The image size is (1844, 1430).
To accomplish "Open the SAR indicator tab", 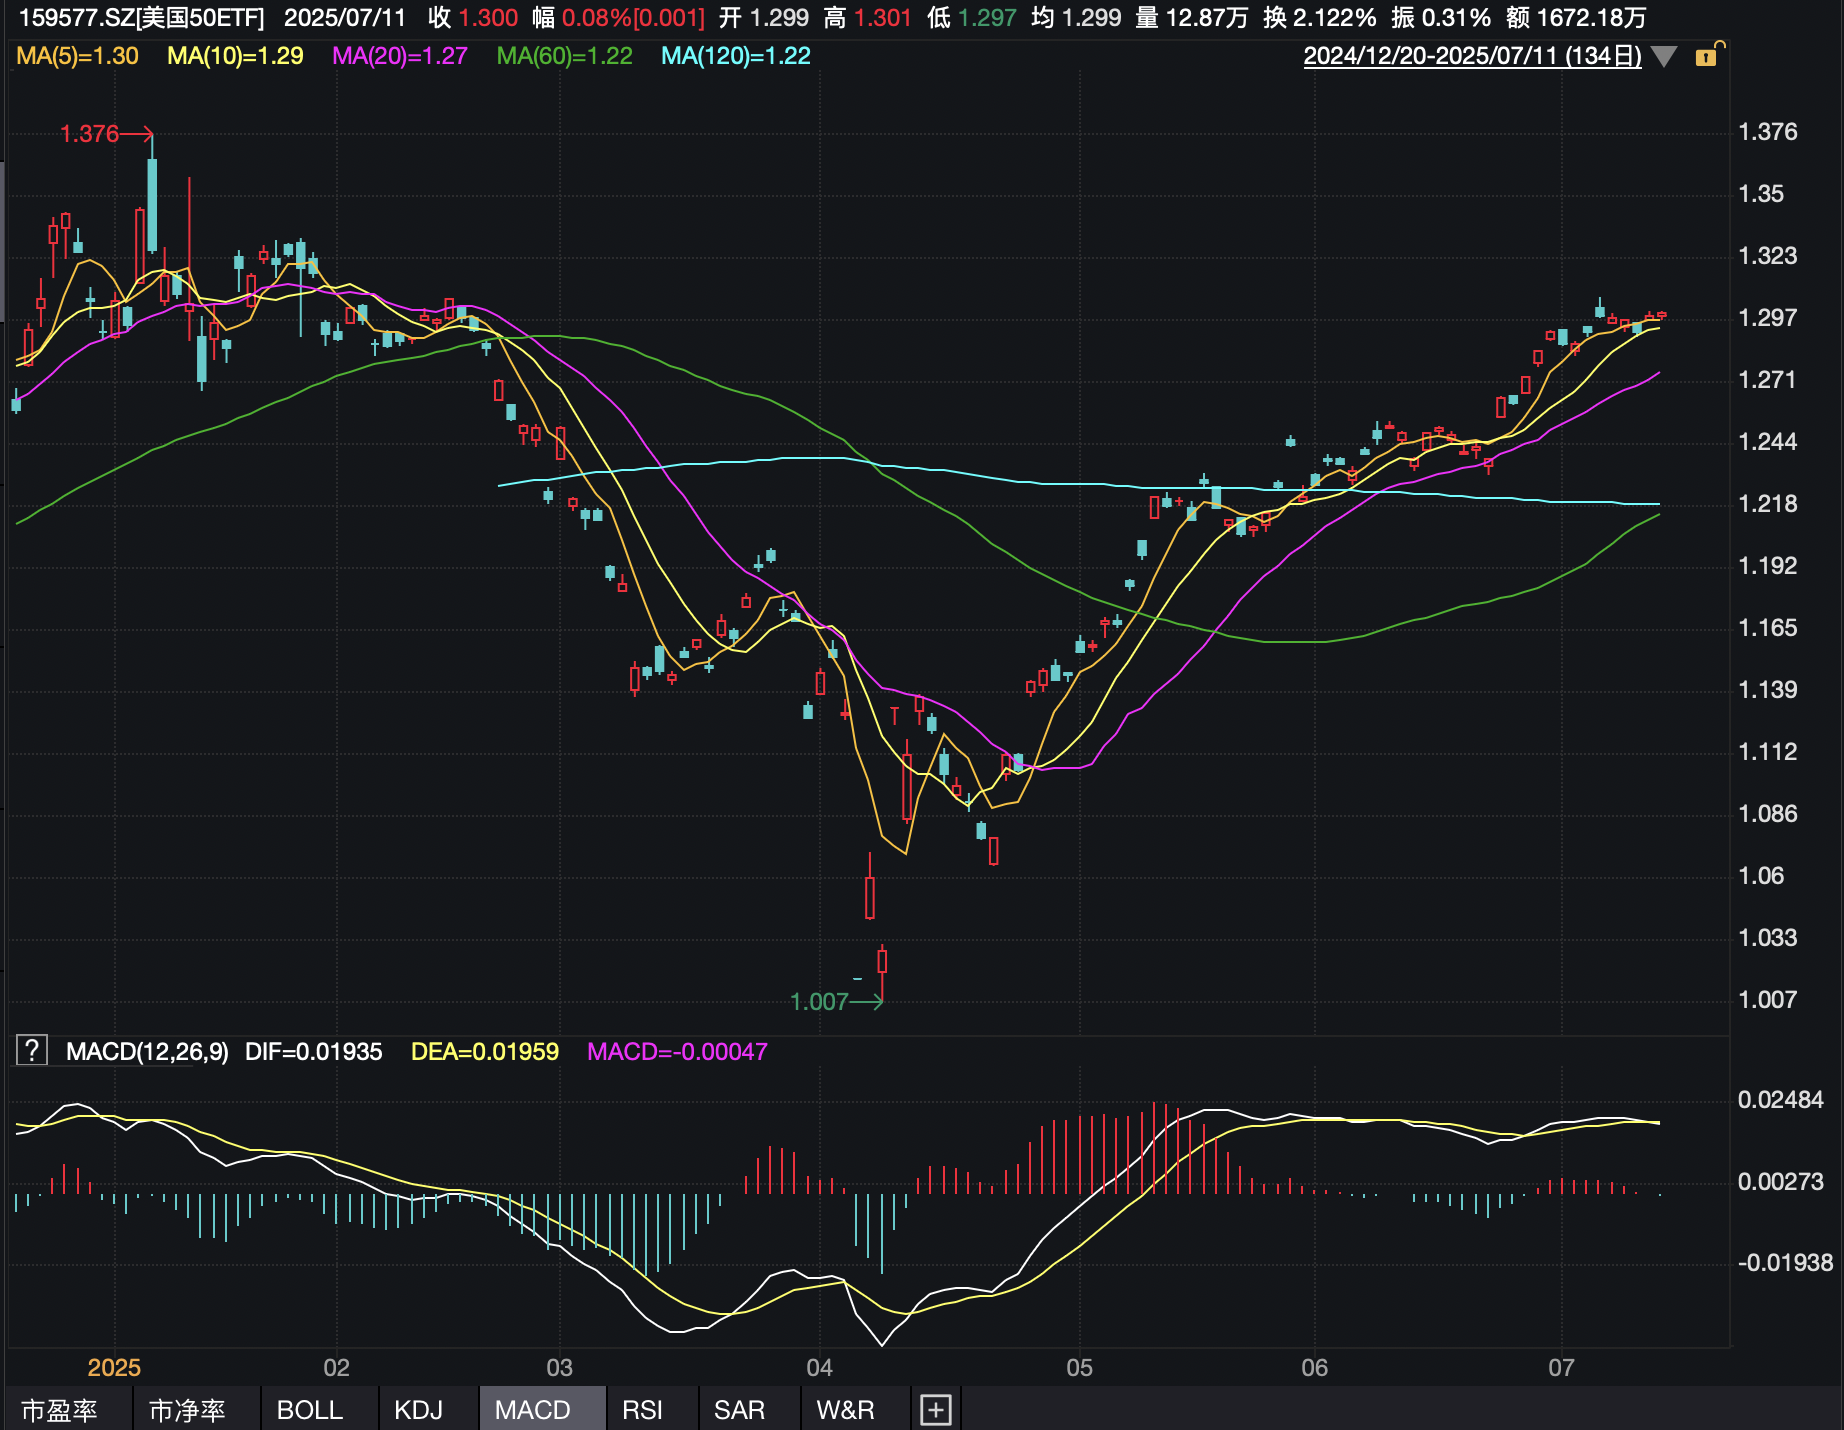I will [739, 1410].
